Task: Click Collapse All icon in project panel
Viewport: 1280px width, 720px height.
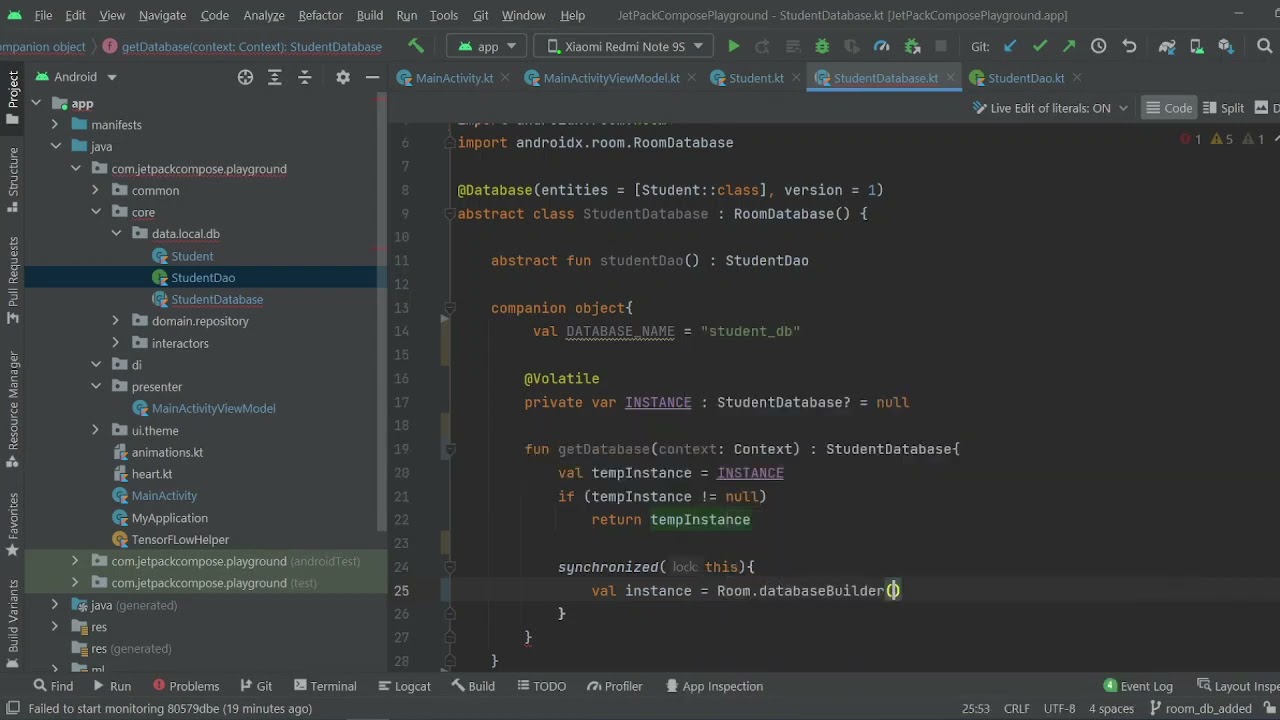Action: tap(305, 77)
